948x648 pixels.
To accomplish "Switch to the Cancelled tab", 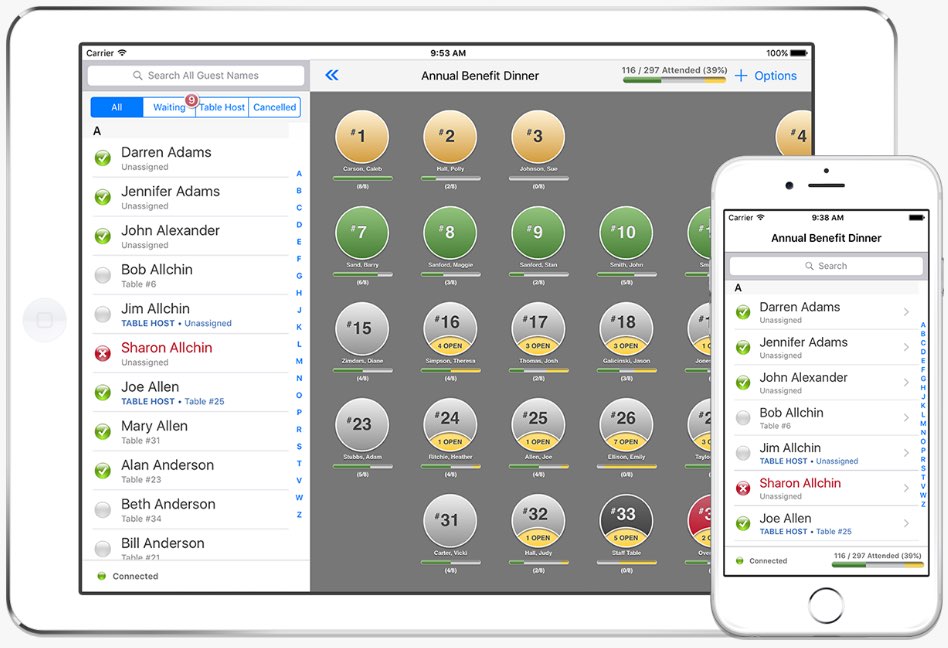I will coord(274,107).
